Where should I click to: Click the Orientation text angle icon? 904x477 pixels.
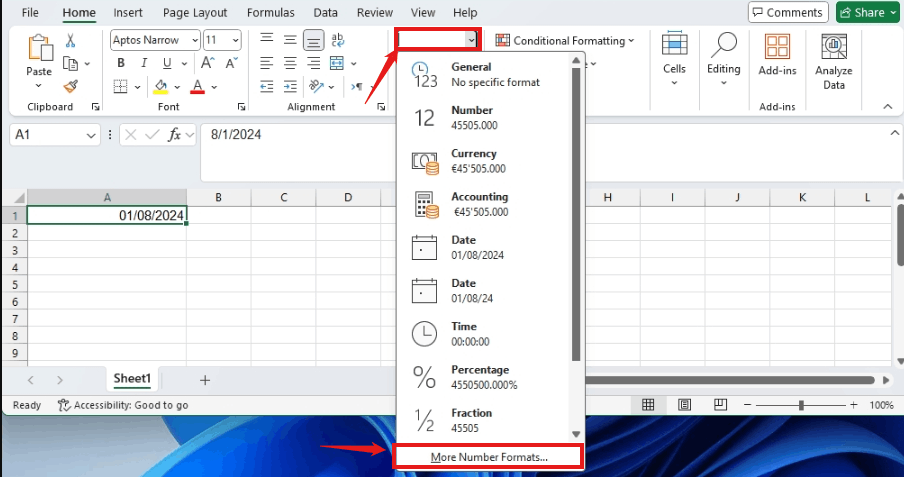pos(316,87)
